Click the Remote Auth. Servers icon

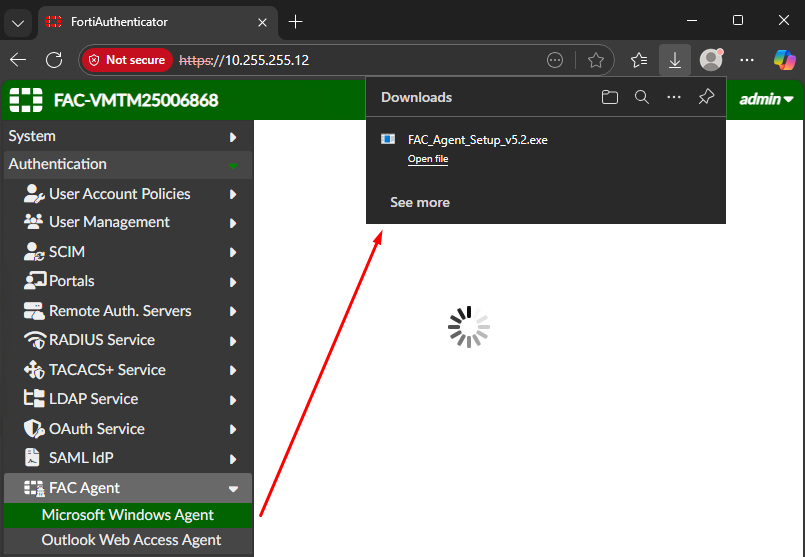point(34,311)
